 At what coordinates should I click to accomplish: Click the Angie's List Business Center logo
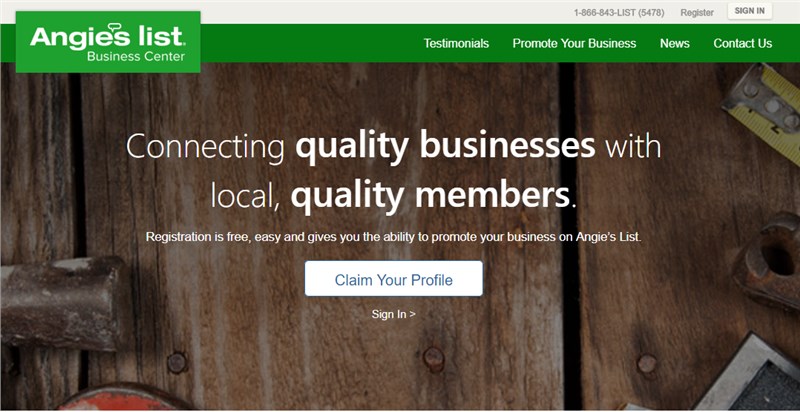(108, 42)
